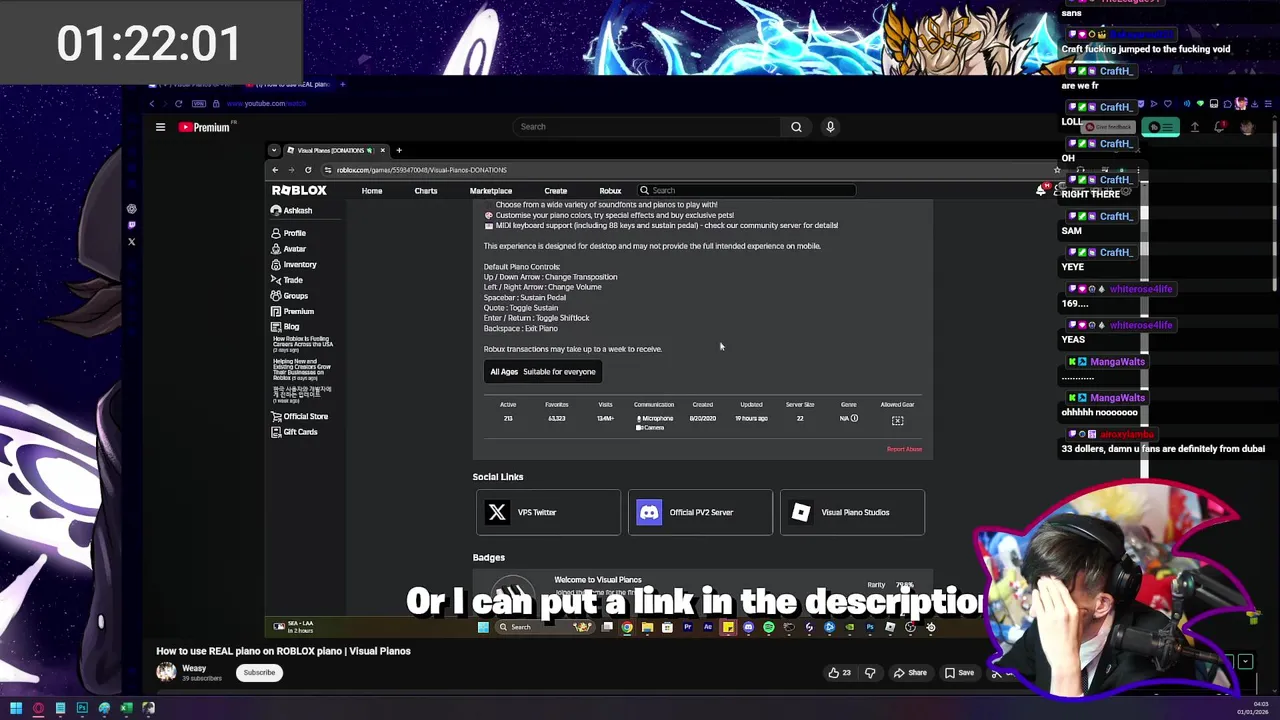
Task: Like the video with thumbs up
Action: 838,673
